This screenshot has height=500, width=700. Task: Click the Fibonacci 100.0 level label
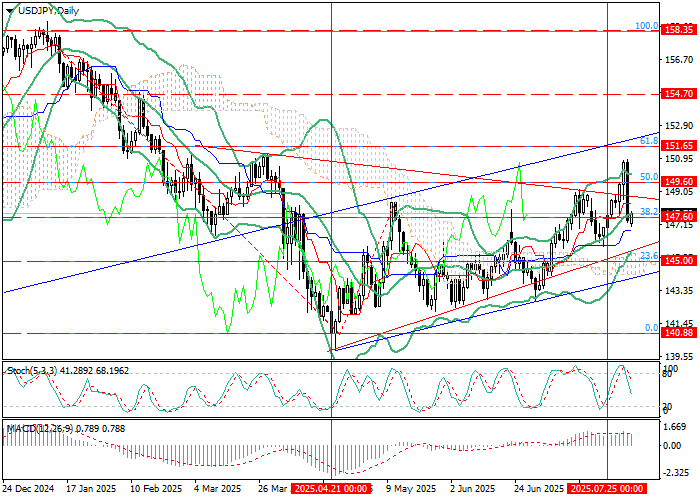click(x=646, y=26)
